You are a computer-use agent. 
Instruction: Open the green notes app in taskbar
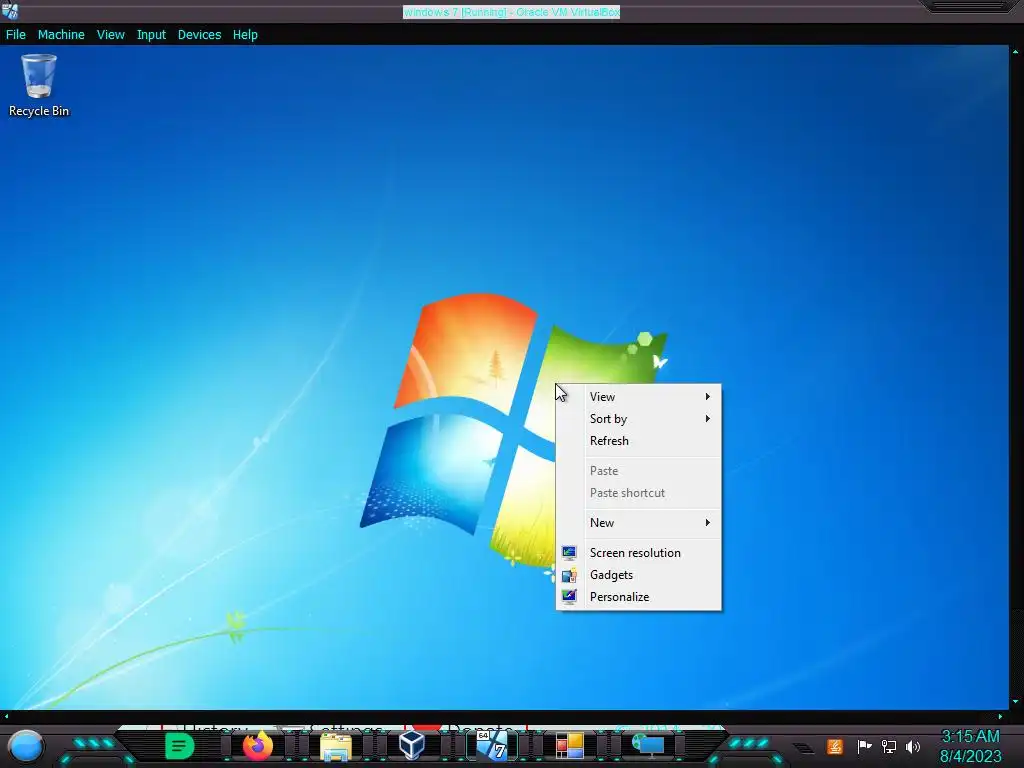pyautogui.click(x=180, y=746)
